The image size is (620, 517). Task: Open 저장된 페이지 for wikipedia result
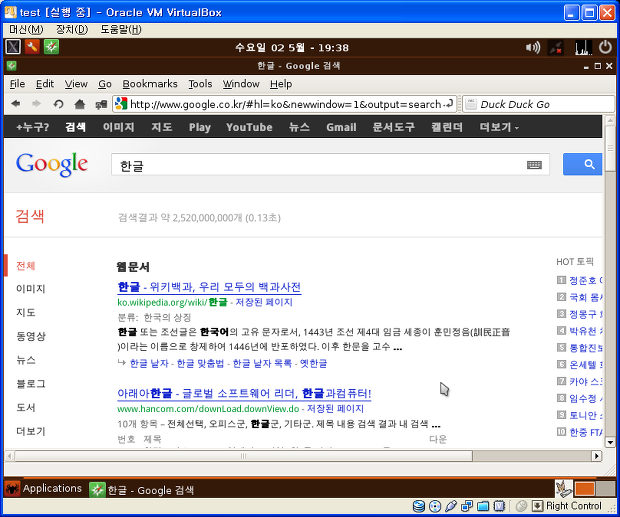point(264,302)
